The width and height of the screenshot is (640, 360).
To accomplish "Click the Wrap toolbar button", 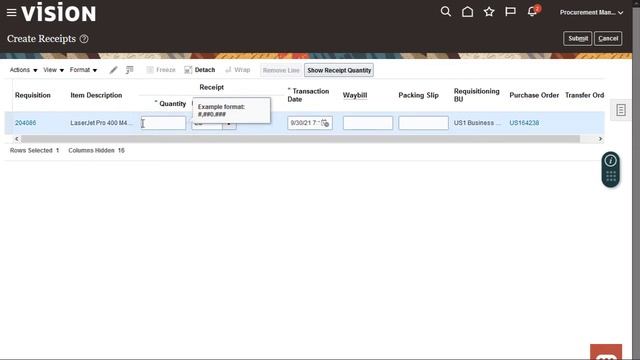I will click(238, 70).
